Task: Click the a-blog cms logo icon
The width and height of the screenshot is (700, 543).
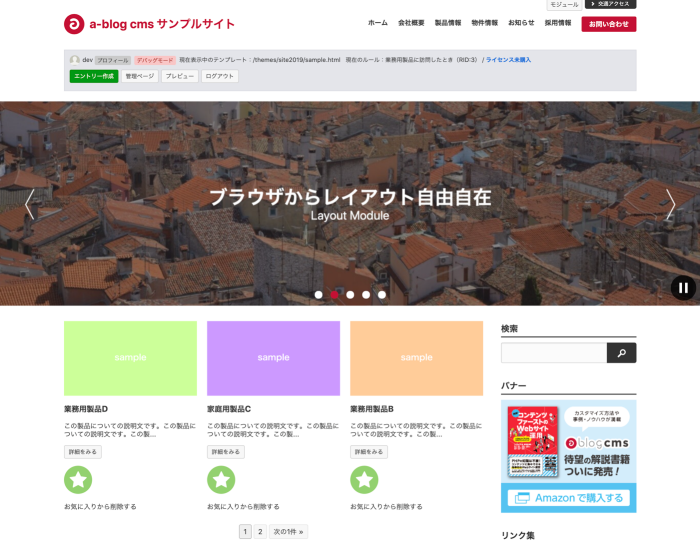Action: click(x=74, y=24)
